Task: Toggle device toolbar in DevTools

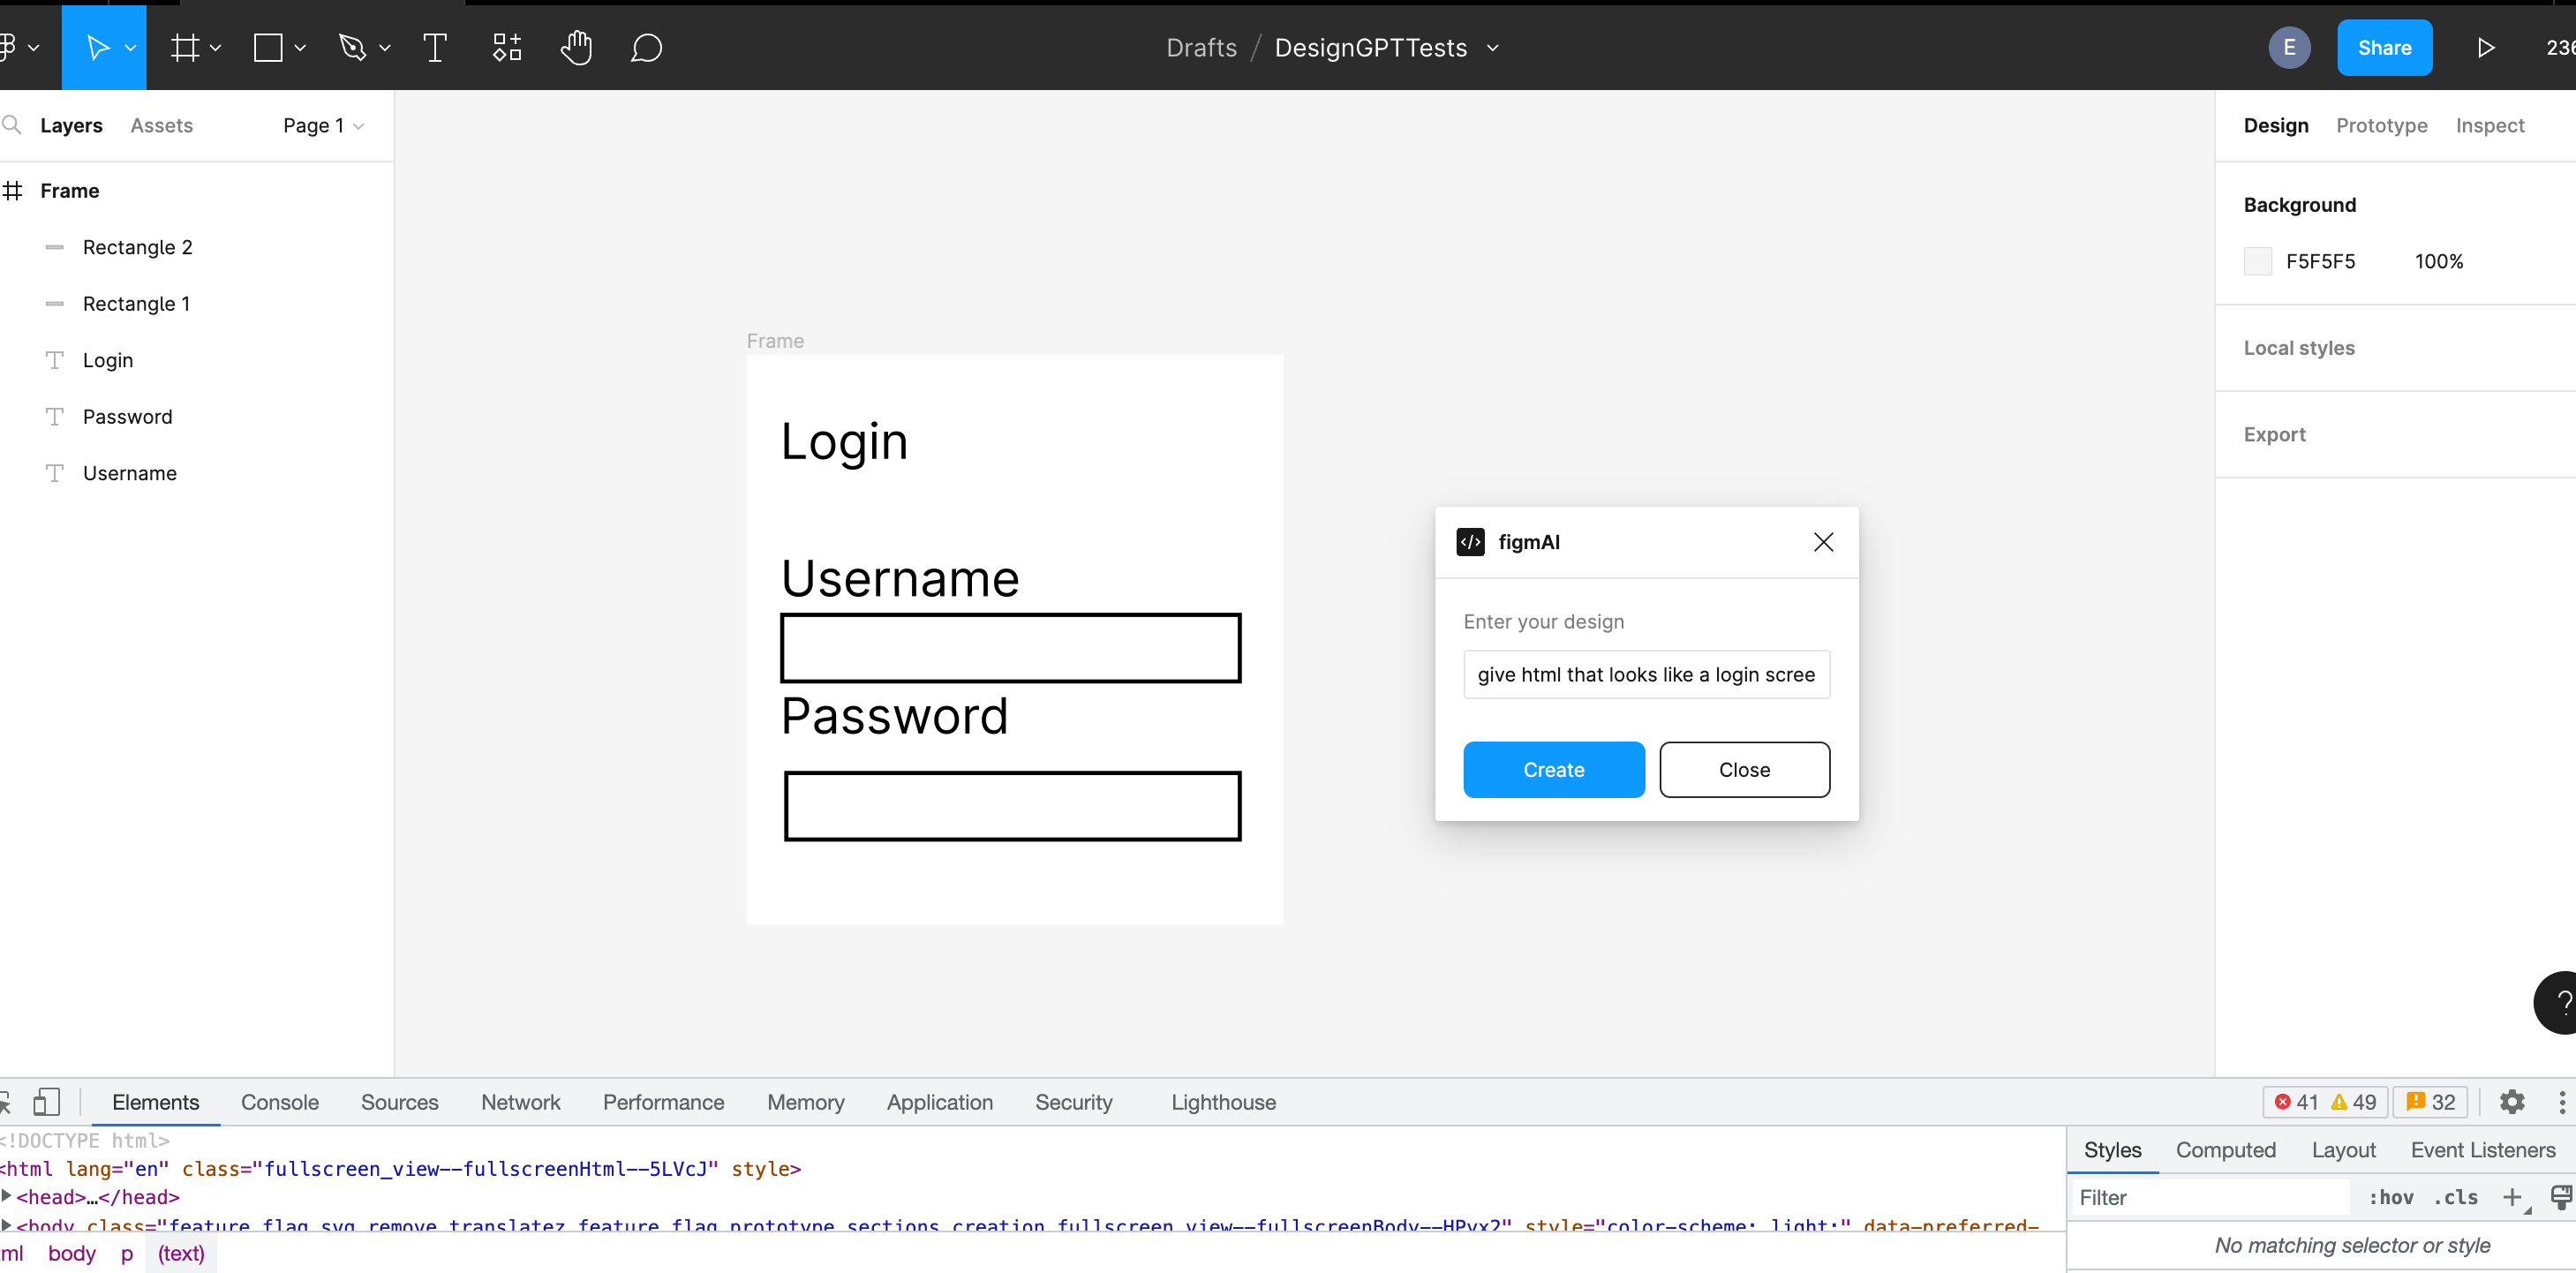Action: [46, 1101]
